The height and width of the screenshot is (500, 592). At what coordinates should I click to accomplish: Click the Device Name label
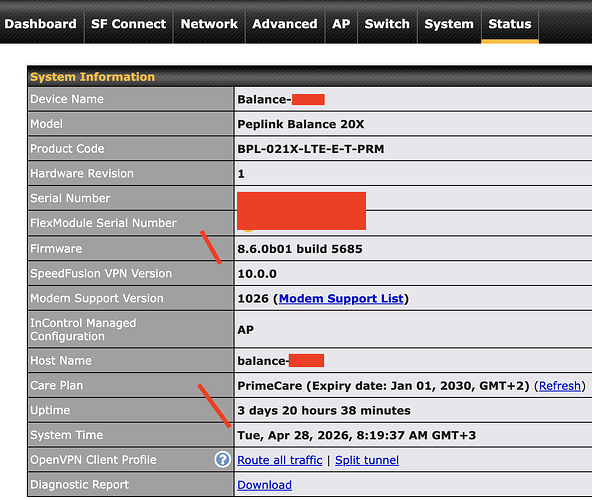pos(67,99)
